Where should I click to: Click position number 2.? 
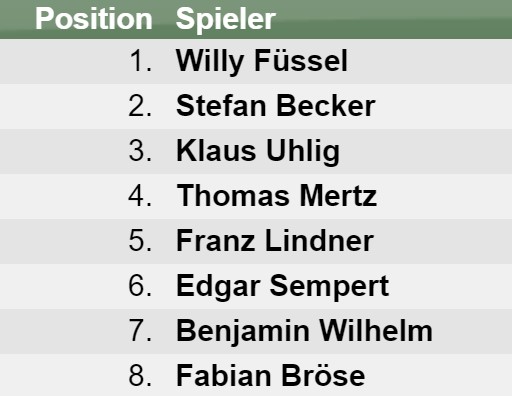click(140, 106)
